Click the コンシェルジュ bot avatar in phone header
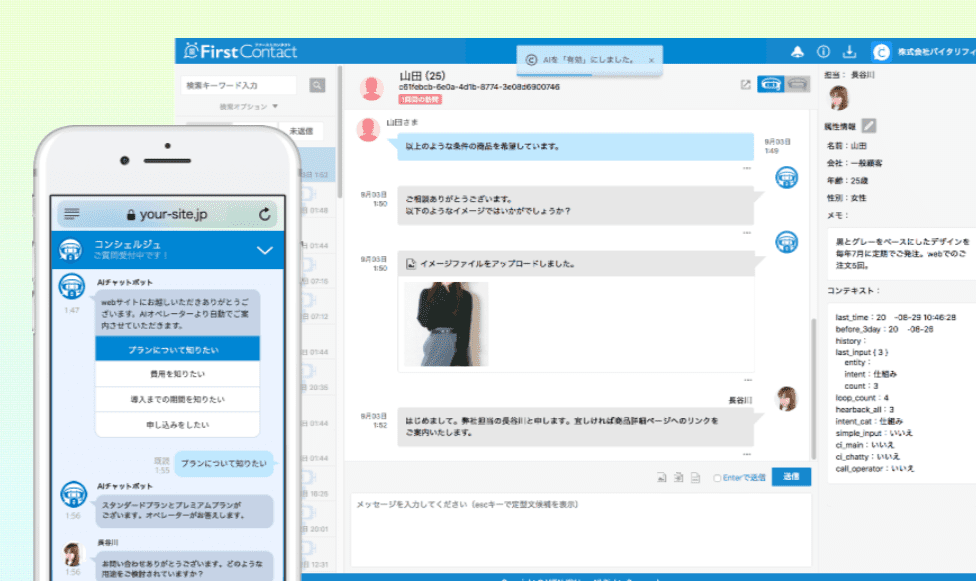Image resolution: width=976 pixels, height=581 pixels. (x=70, y=249)
